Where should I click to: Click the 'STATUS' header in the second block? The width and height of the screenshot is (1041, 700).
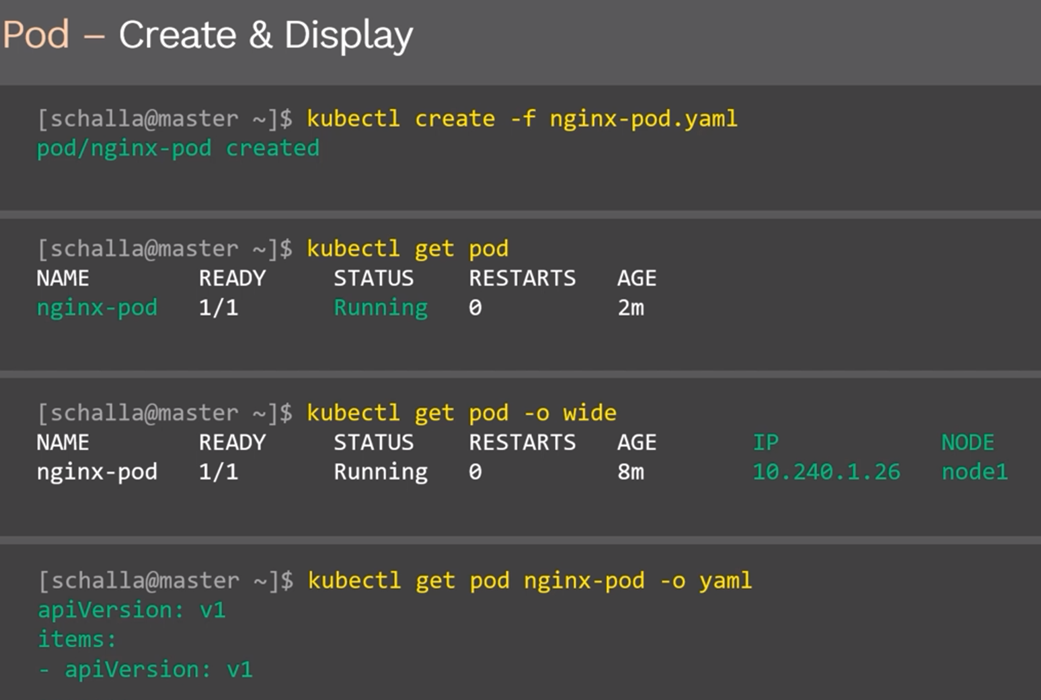click(x=374, y=278)
